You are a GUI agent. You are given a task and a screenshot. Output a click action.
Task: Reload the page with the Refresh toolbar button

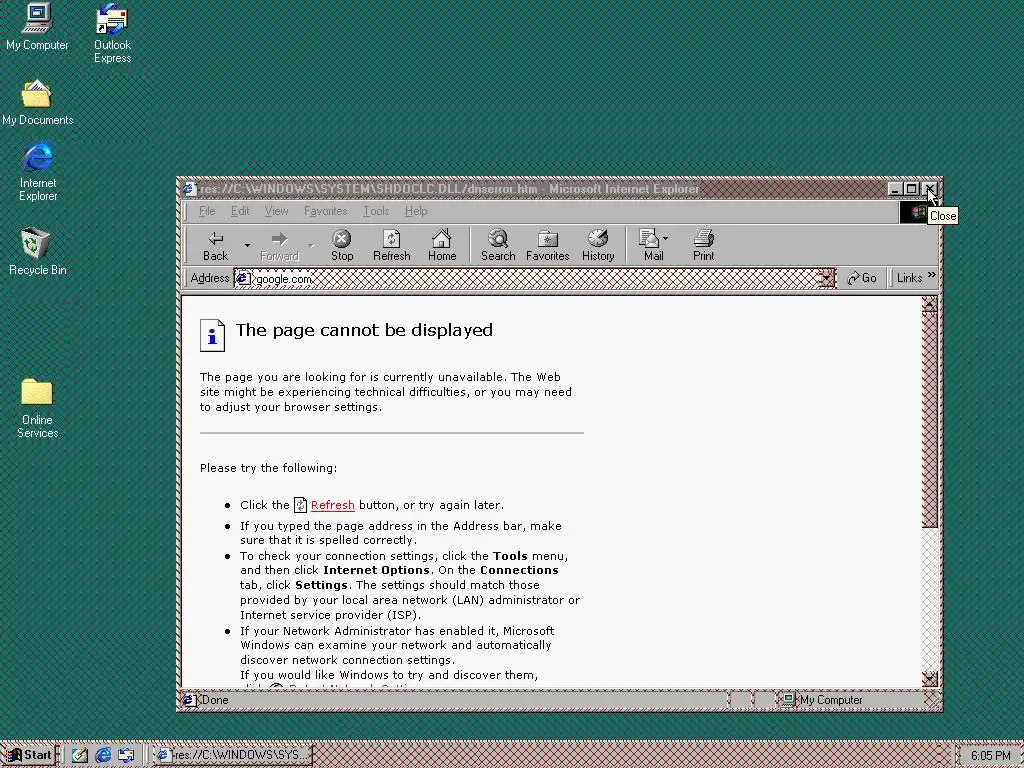pyautogui.click(x=391, y=246)
